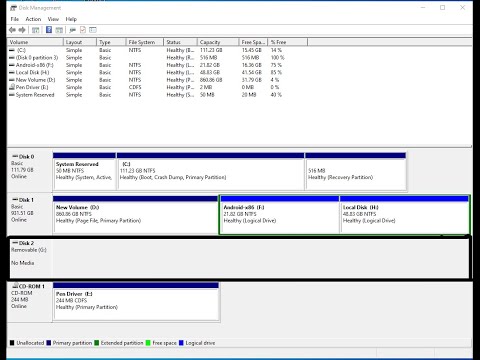Click the 100 % free cell

click(x=277, y=58)
